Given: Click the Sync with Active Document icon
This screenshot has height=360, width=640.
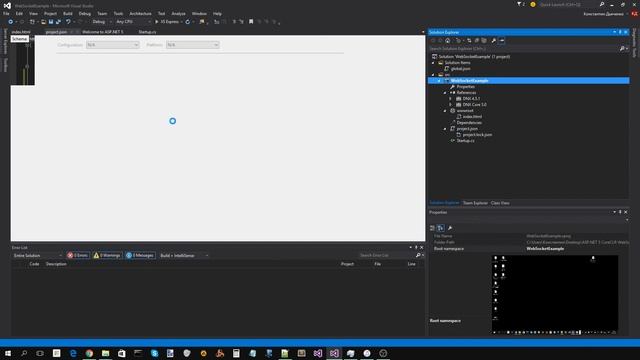Looking at the screenshot, I should click(469, 40).
